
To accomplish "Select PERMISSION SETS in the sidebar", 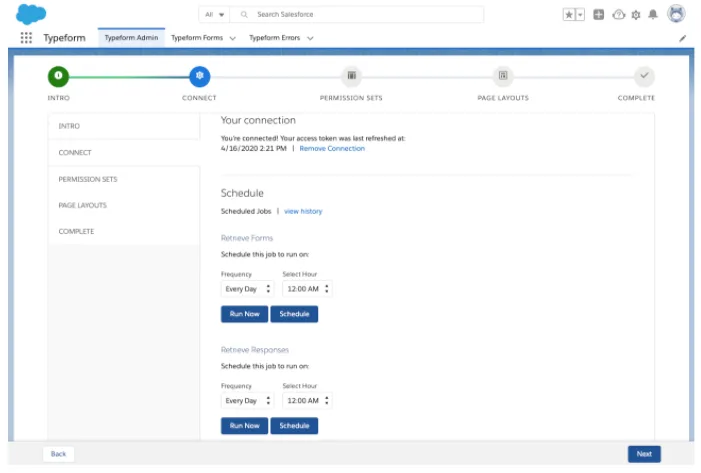I will (124, 179).
